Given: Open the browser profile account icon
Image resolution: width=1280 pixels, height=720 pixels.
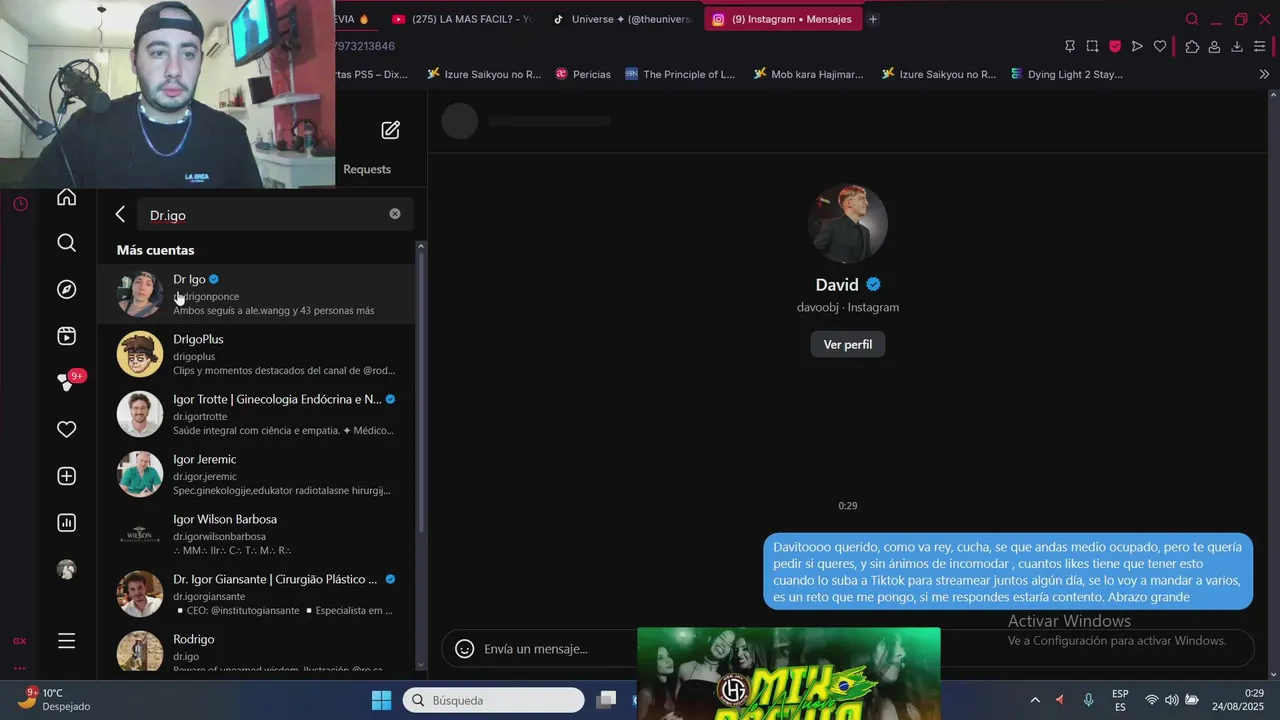Looking at the screenshot, I should point(1214,46).
